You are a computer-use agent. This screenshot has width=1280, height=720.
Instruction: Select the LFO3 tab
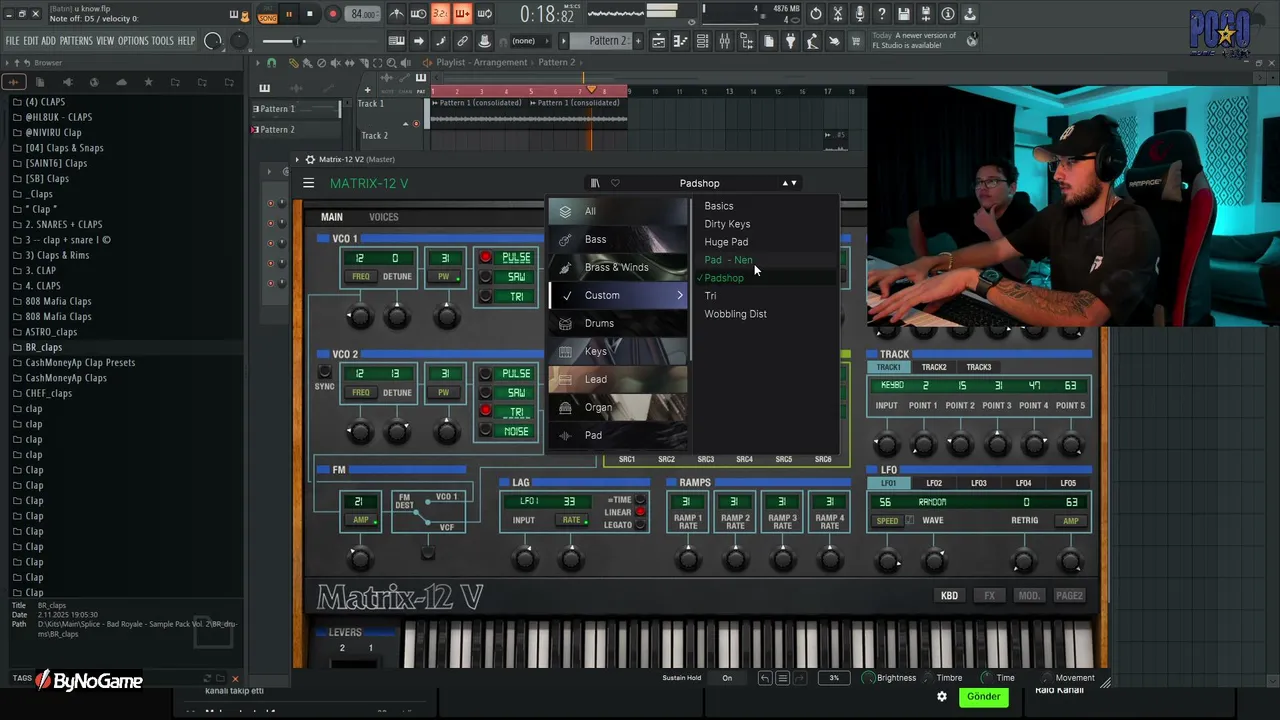979,483
